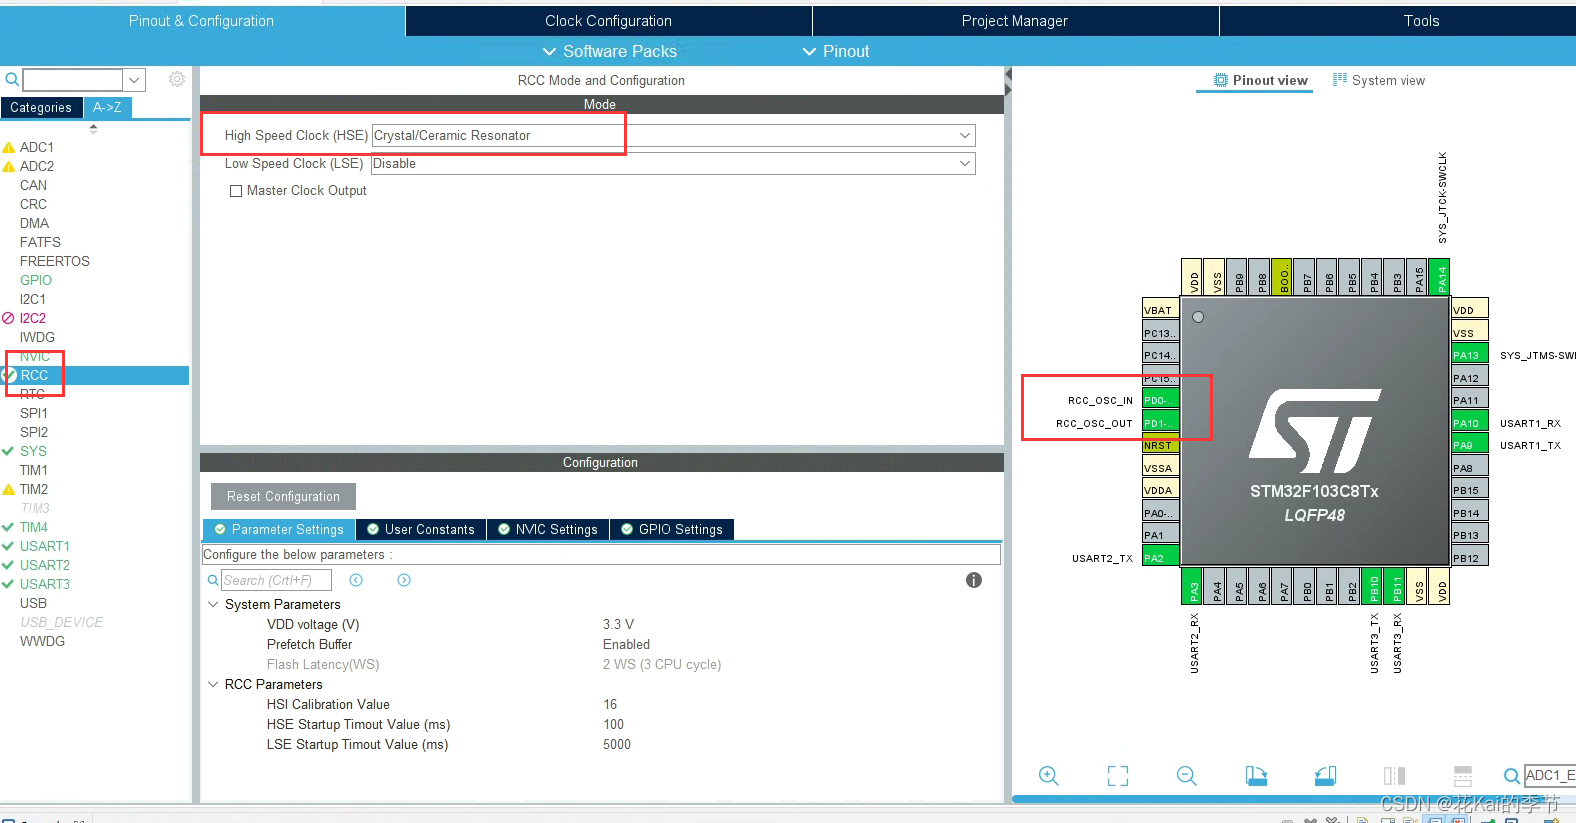Collapse the System Parameters group
Screen dimensions: 1576x823
point(213,604)
